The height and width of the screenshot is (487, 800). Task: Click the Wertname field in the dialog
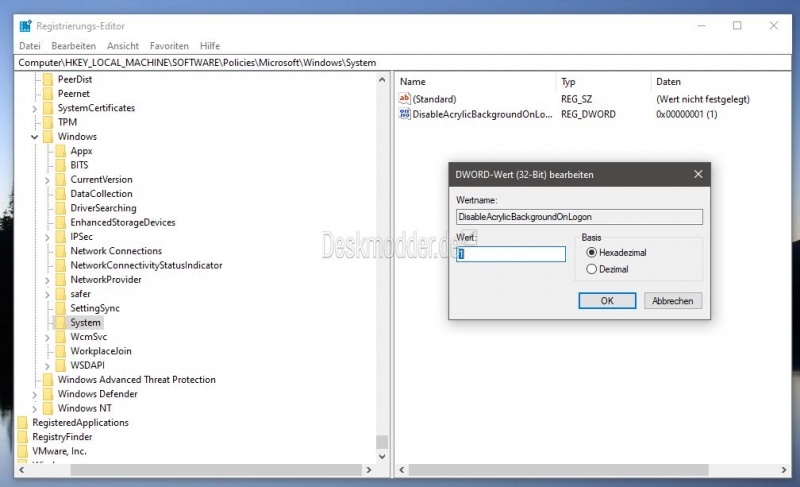(x=579, y=217)
